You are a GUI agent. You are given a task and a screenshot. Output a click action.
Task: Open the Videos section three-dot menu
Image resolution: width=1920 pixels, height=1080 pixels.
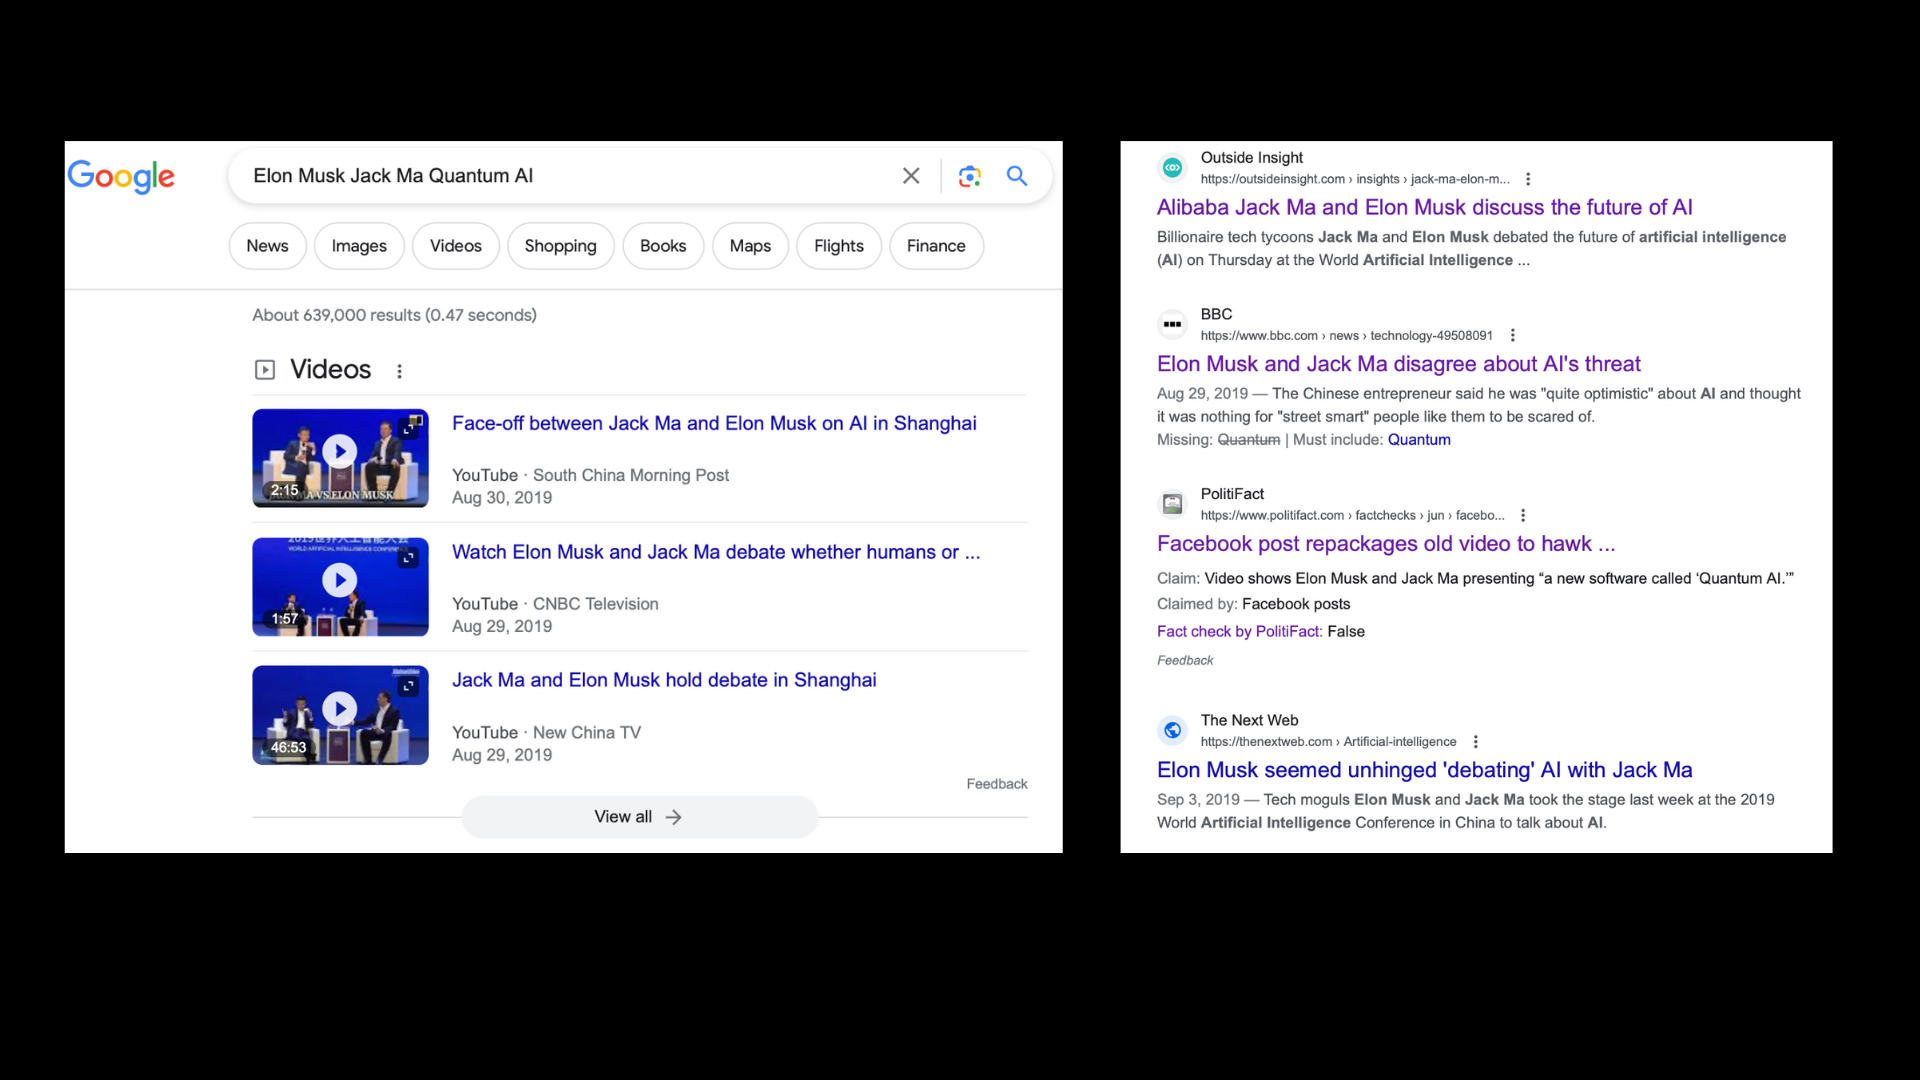(x=399, y=371)
